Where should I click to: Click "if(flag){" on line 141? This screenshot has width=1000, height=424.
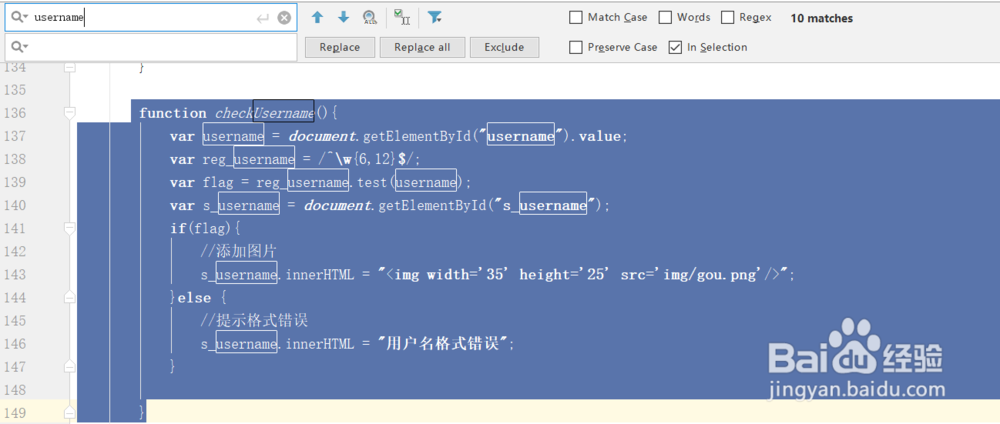pos(204,228)
